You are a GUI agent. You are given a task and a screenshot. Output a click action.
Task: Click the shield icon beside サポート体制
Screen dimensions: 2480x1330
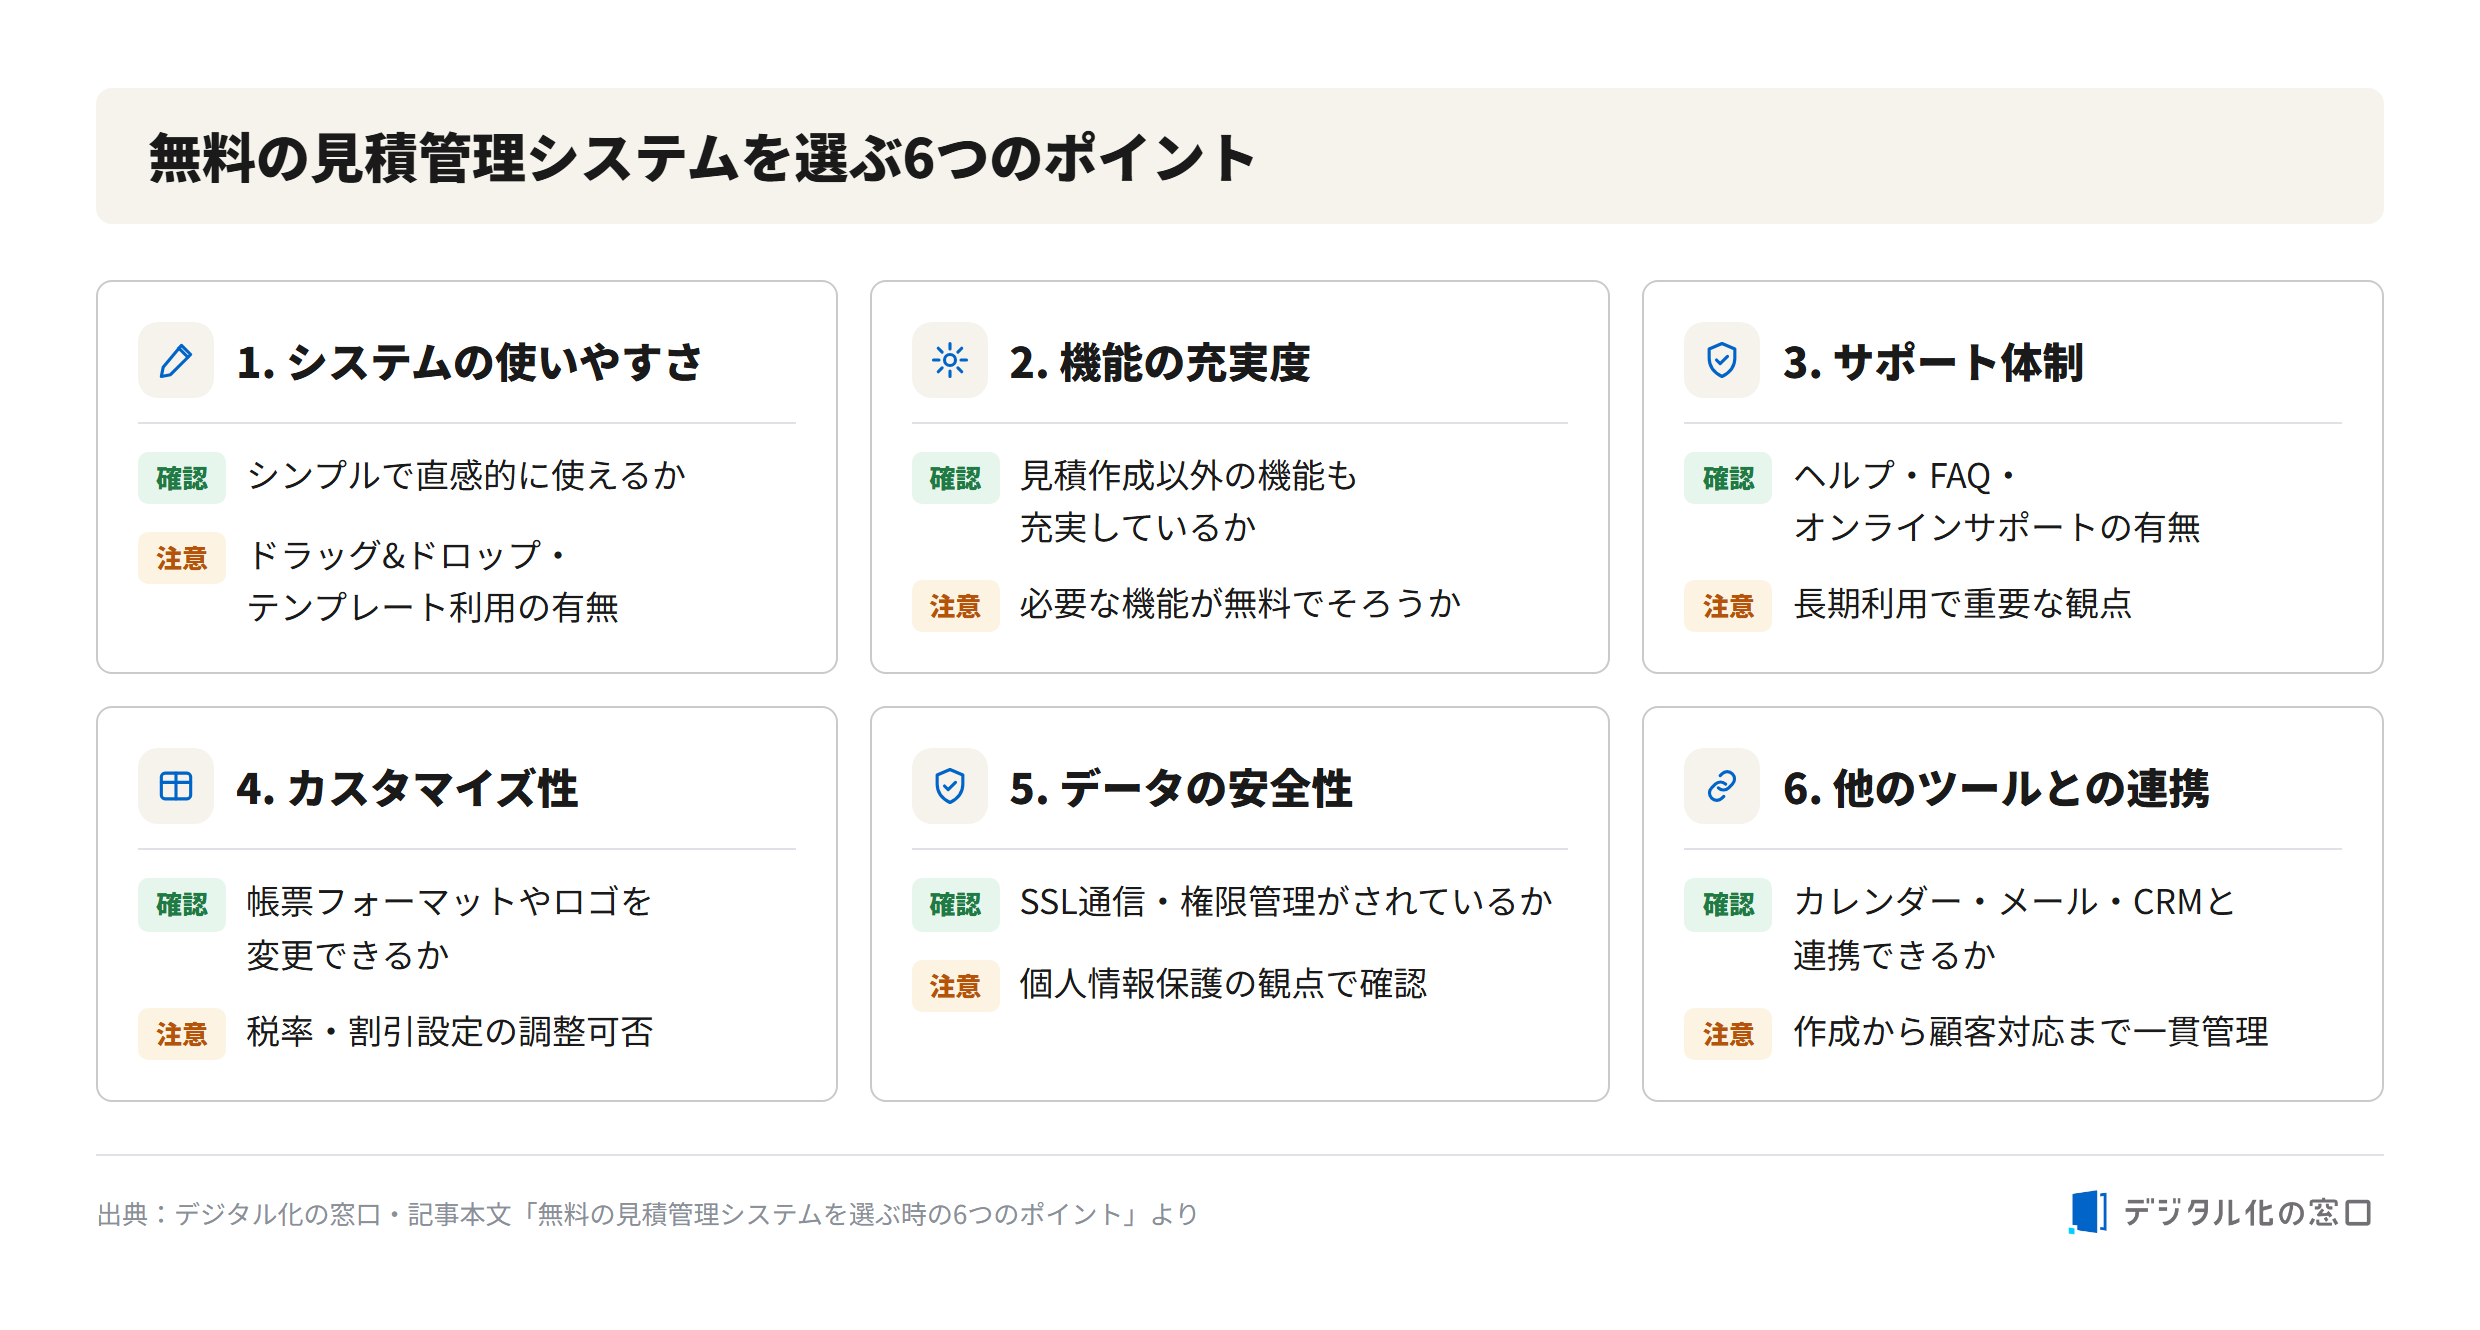click(x=1722, y=360)
